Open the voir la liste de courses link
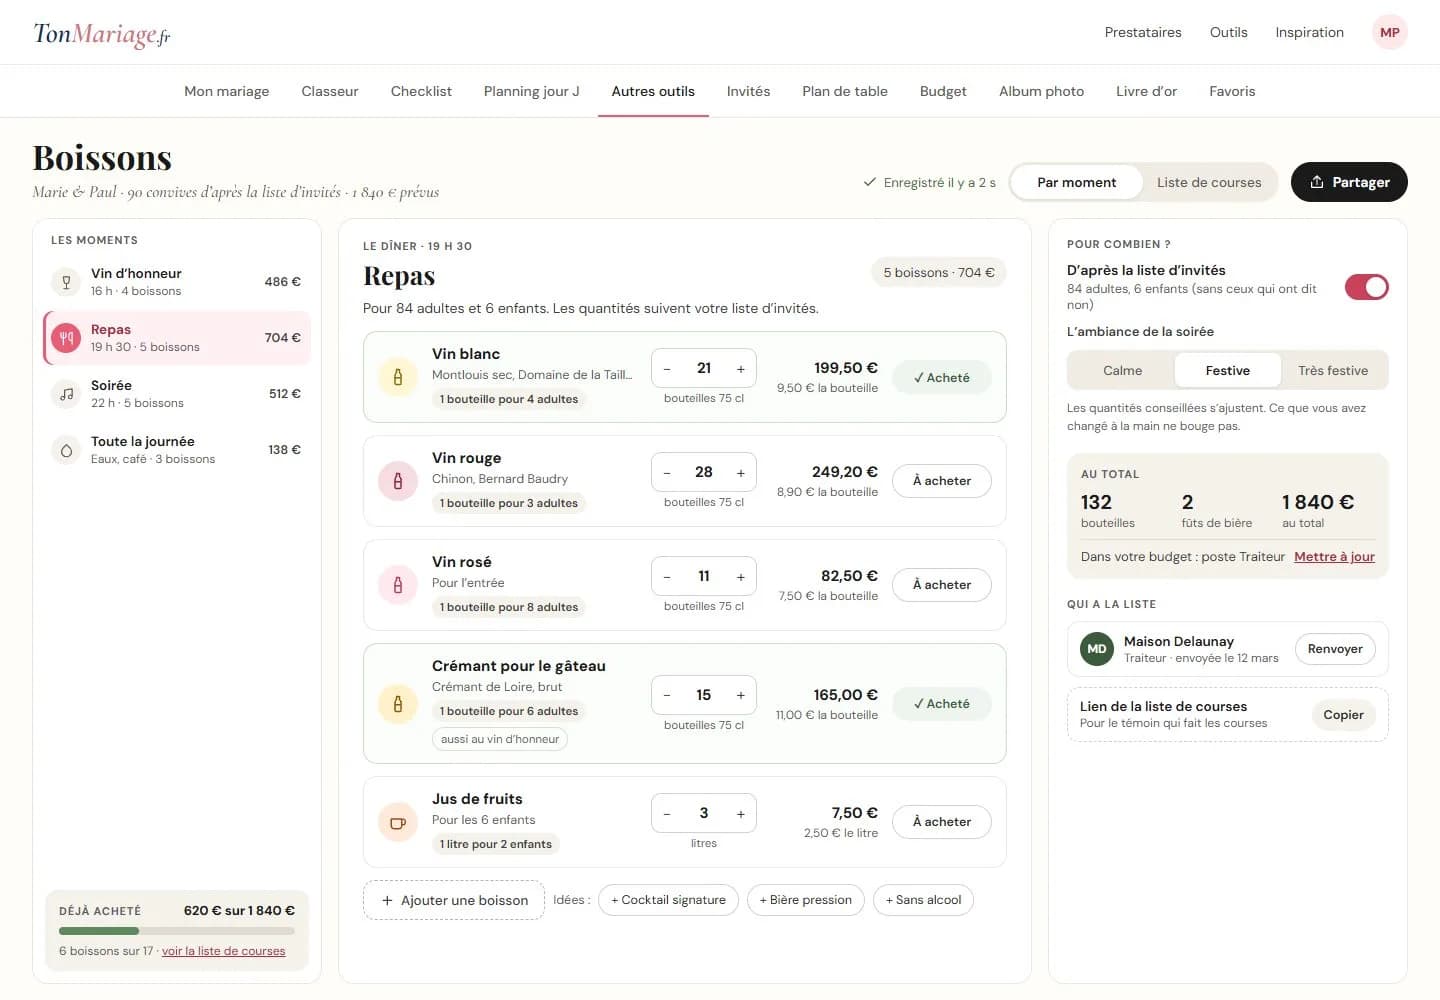Screen dimensions: 1440x1000 pyautogui.click(x=223, y=951)
